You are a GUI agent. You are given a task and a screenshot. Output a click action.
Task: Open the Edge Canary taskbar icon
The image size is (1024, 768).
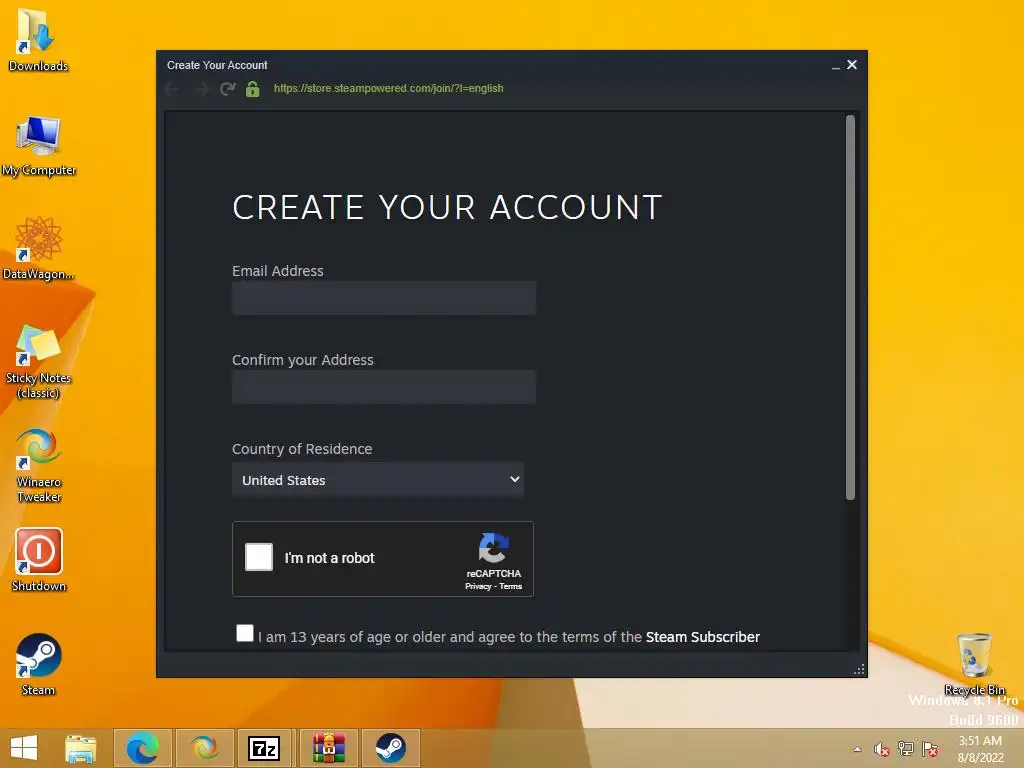tap(204, 748)
